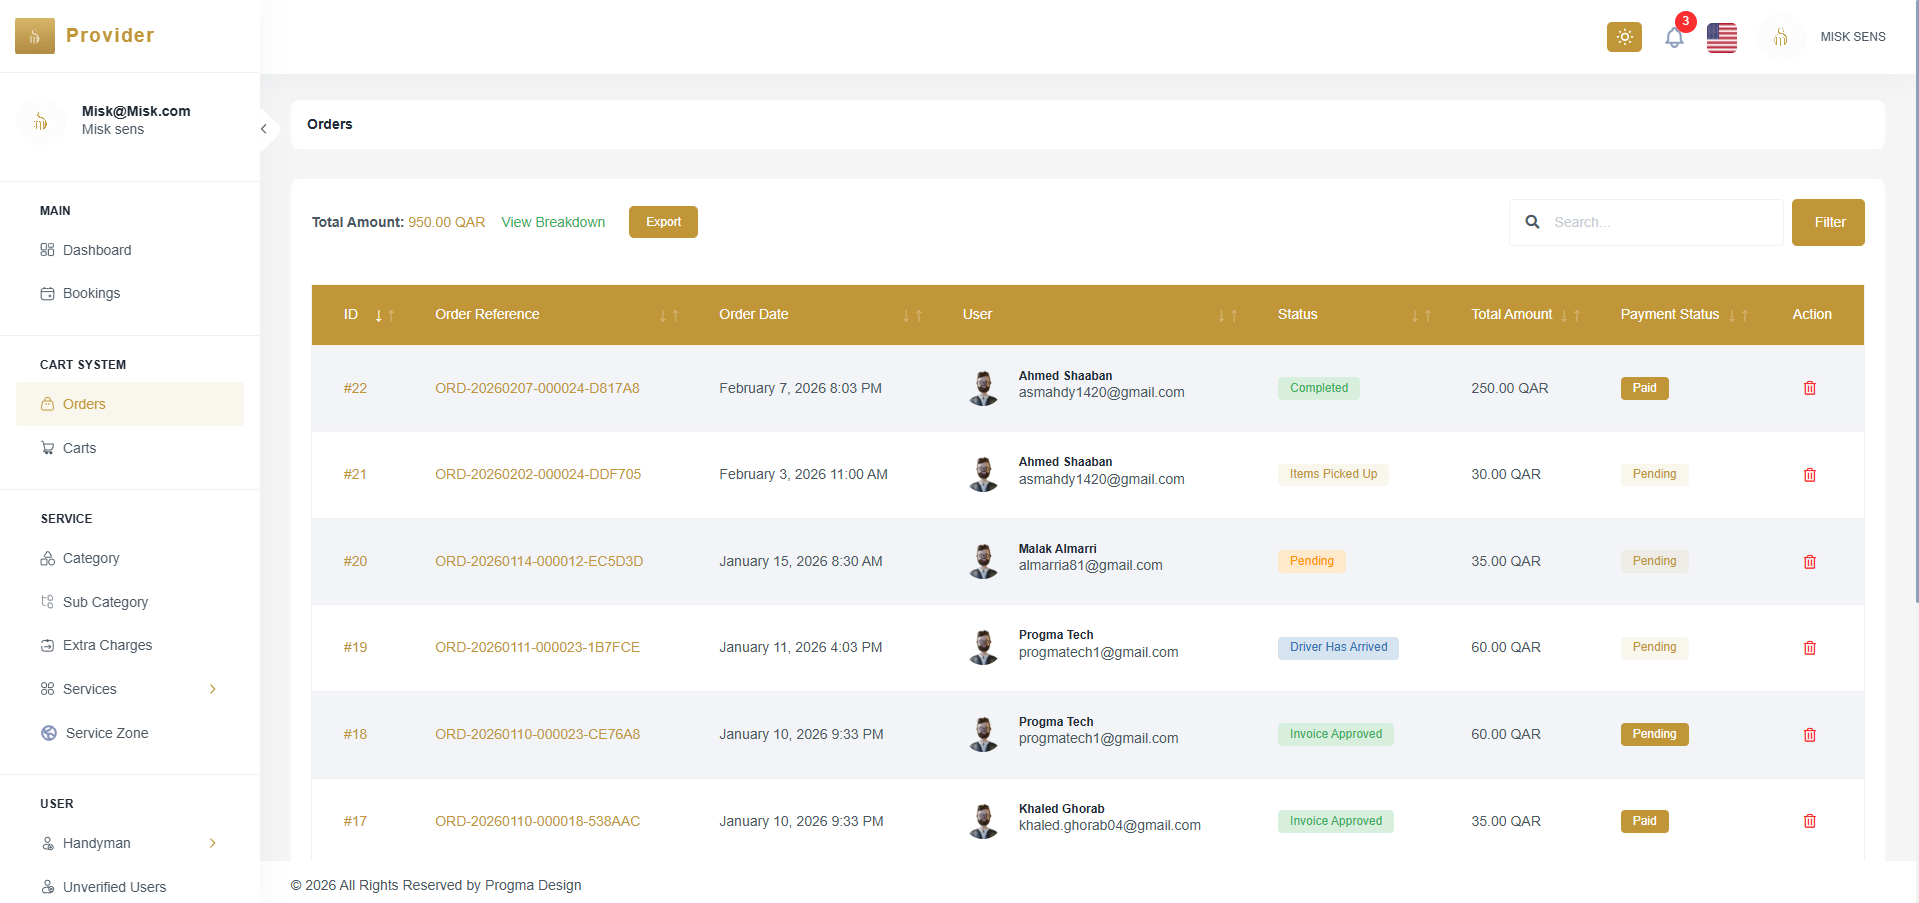Image resolution: width=1919 pixels, height=903 pixels.
Task: Click the Bookings calendar icon
Action: [x=48, y=292]
